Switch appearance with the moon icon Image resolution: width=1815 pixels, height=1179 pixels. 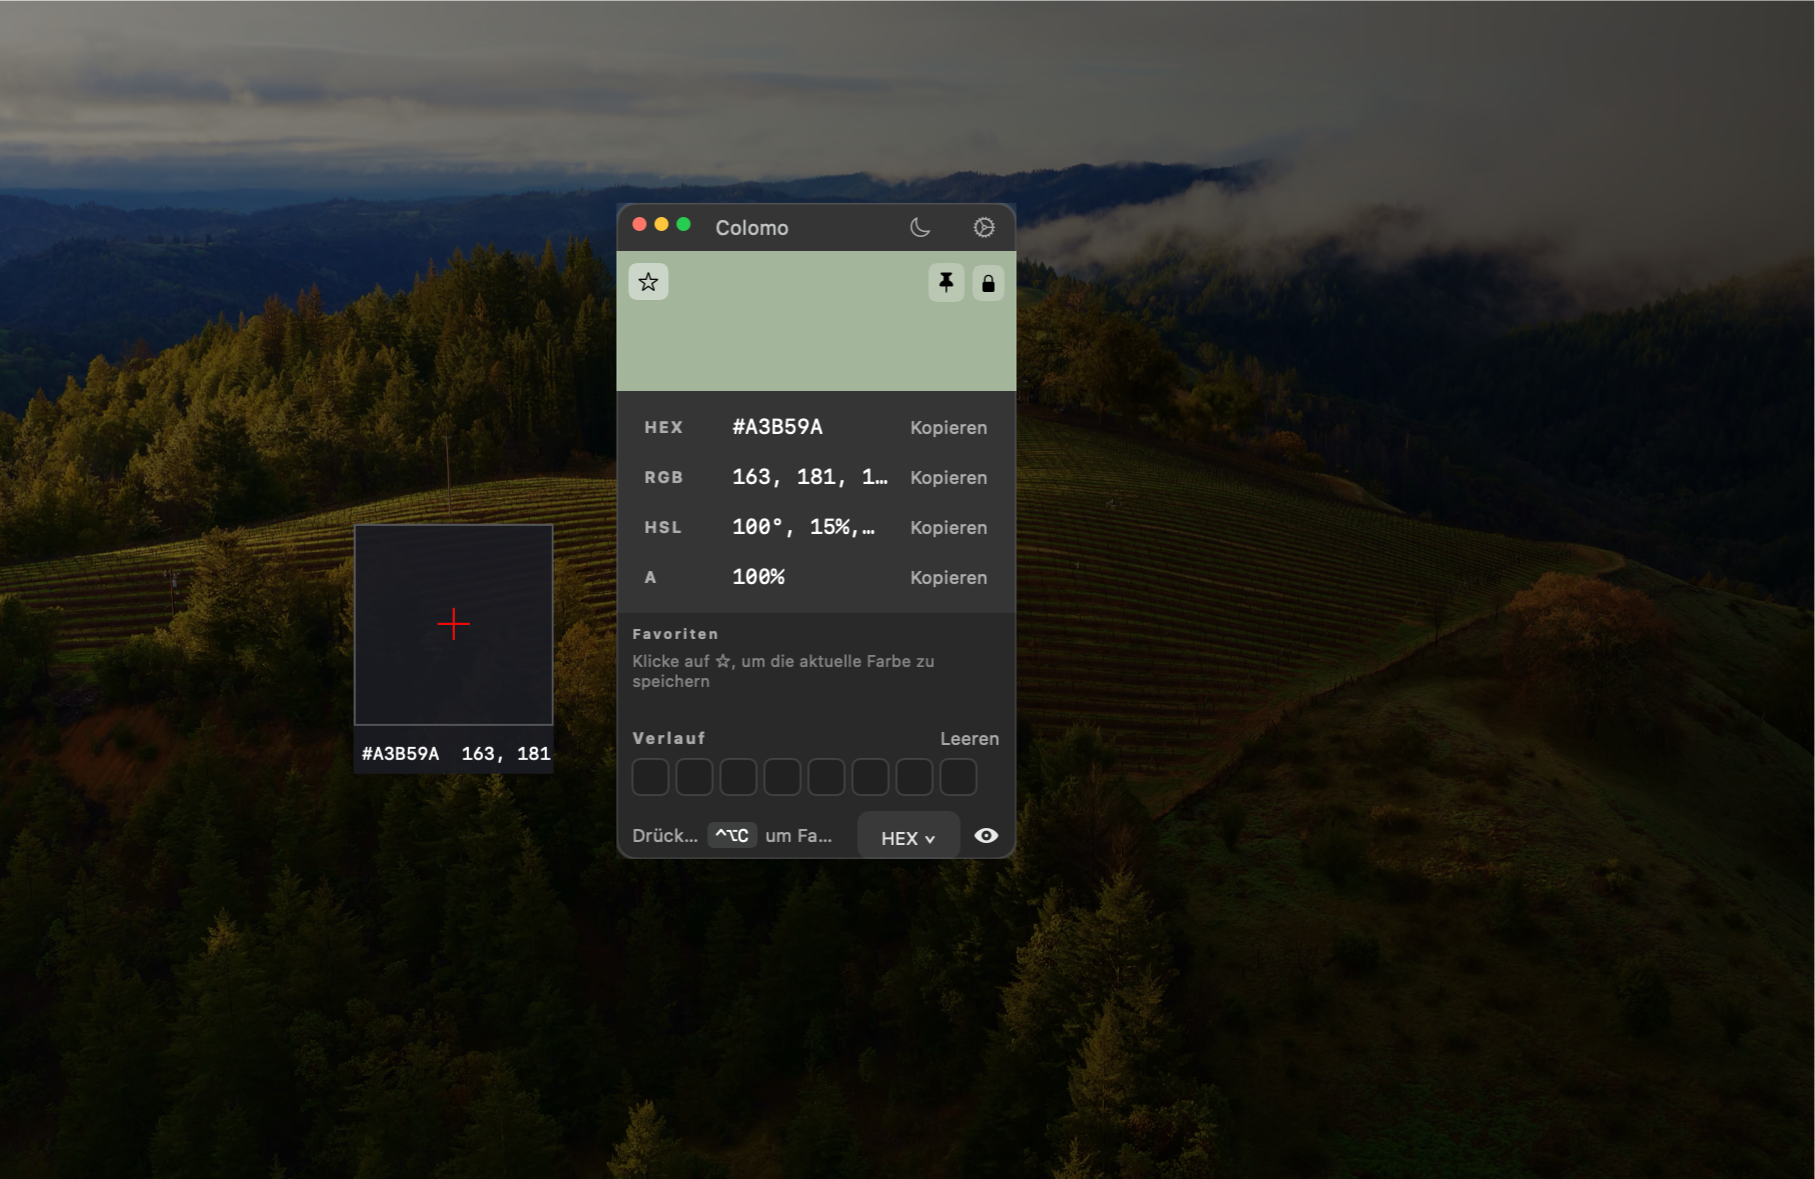(x=920, y=228)
